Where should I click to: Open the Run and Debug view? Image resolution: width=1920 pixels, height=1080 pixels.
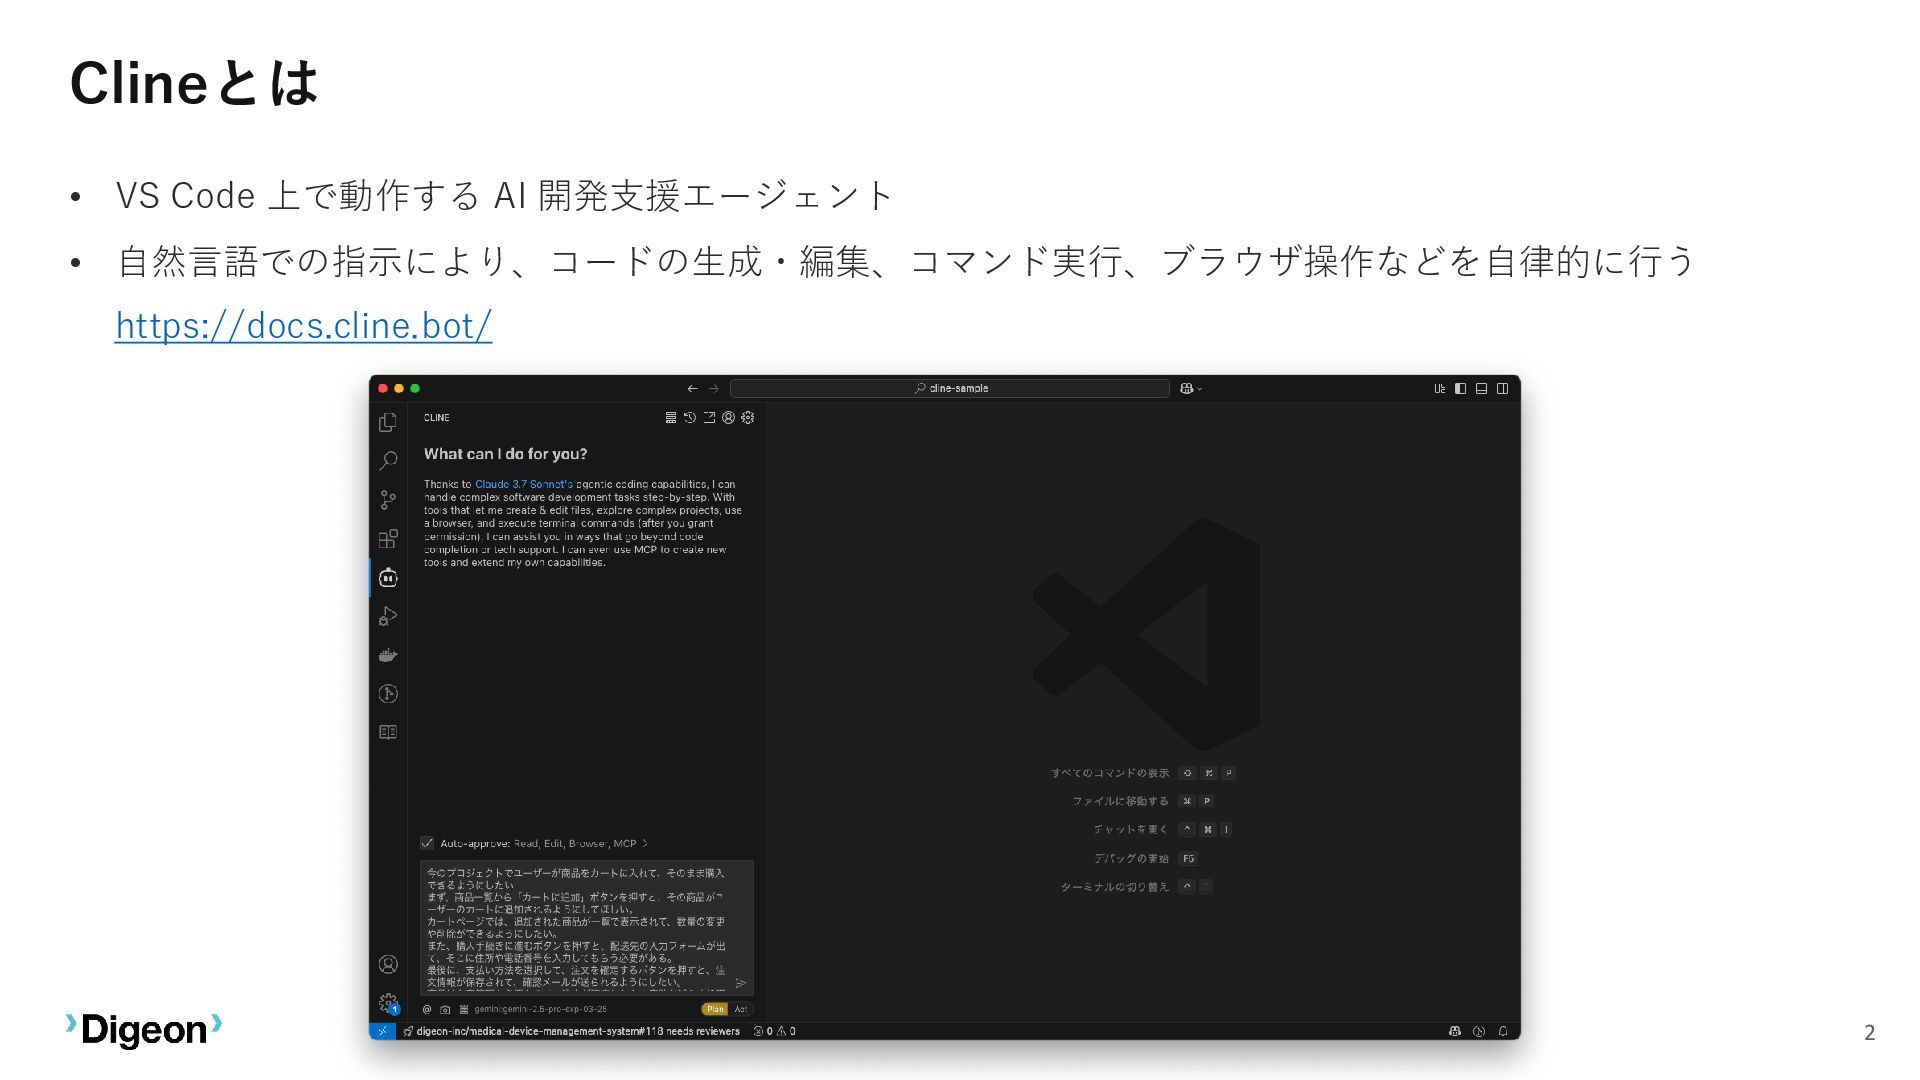pyautogui.click(x=388, y=617)
